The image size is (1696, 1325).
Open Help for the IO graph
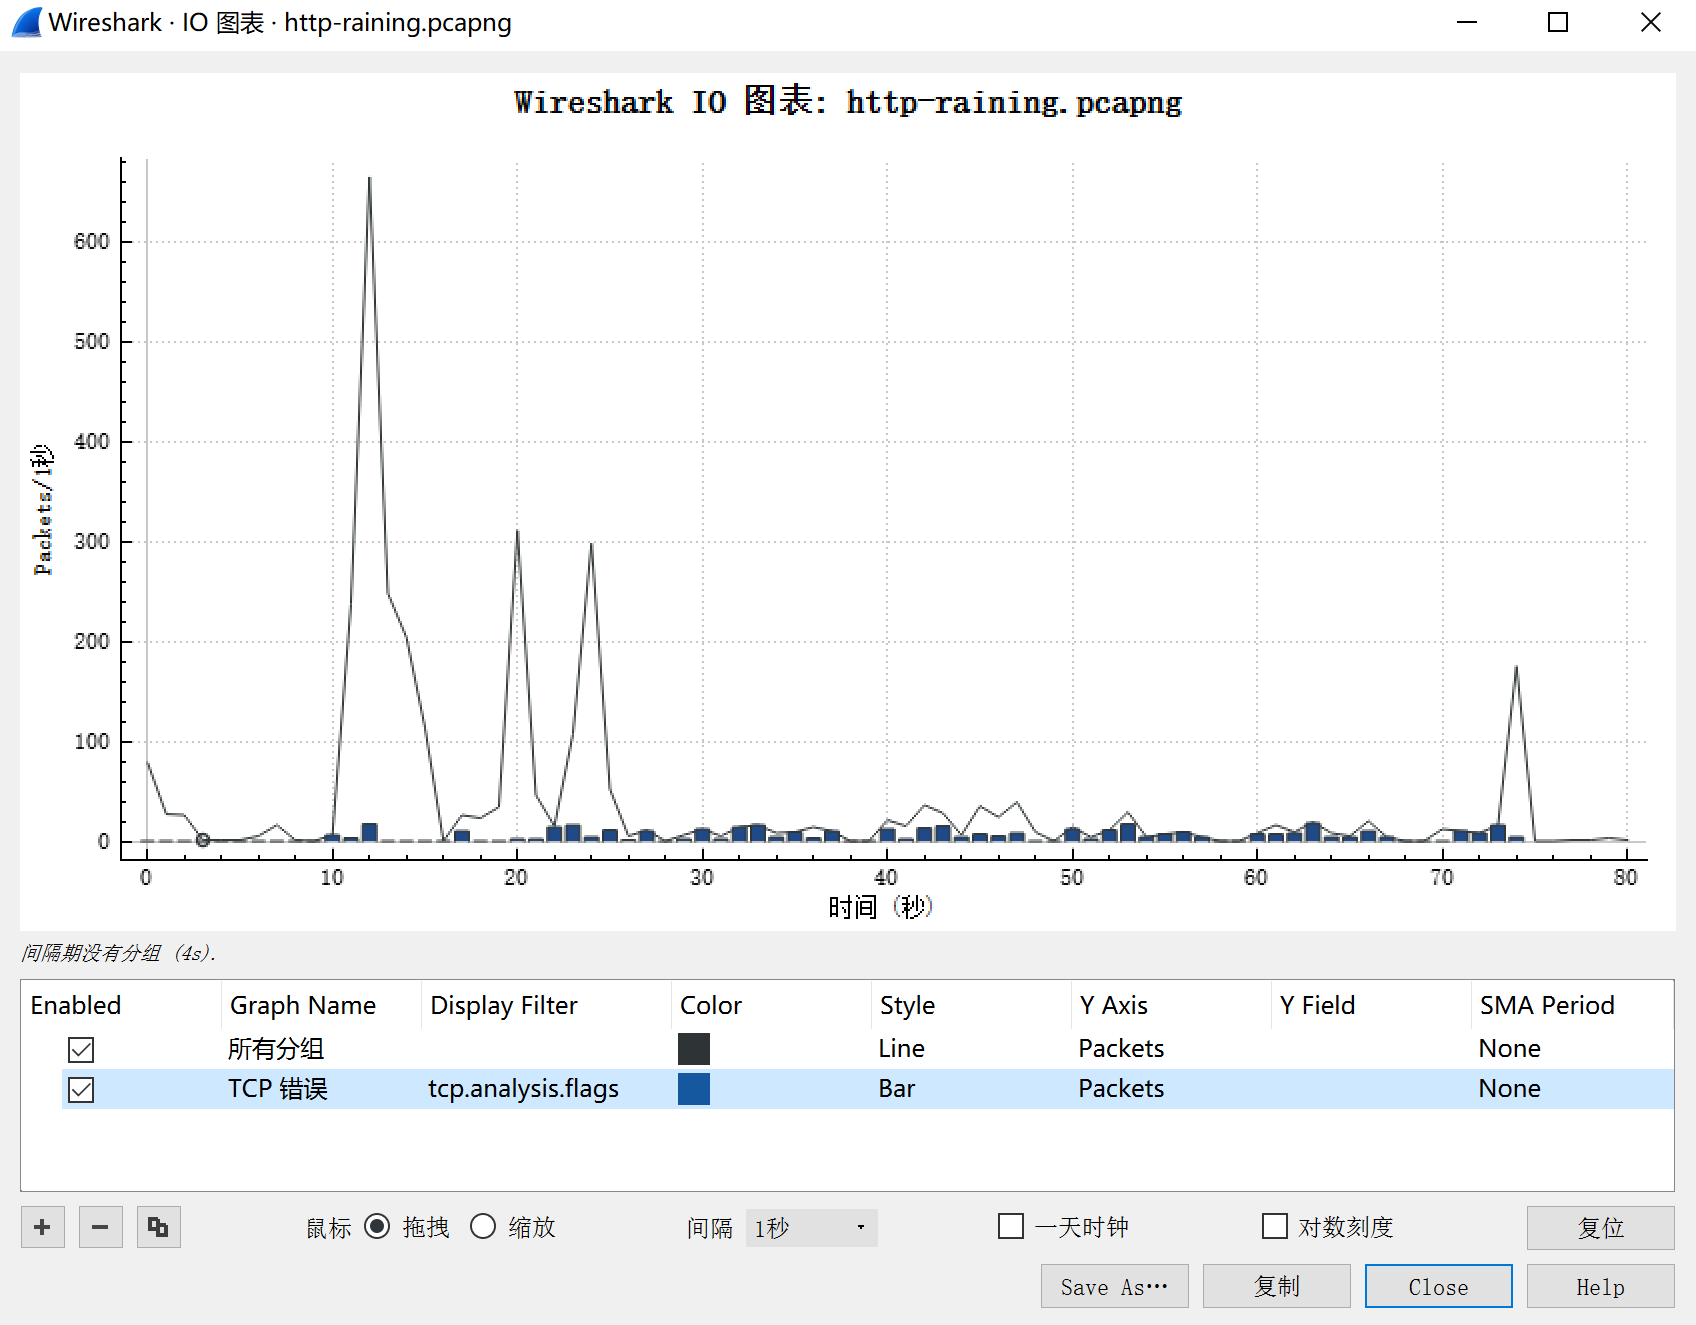point(1600,1286)
